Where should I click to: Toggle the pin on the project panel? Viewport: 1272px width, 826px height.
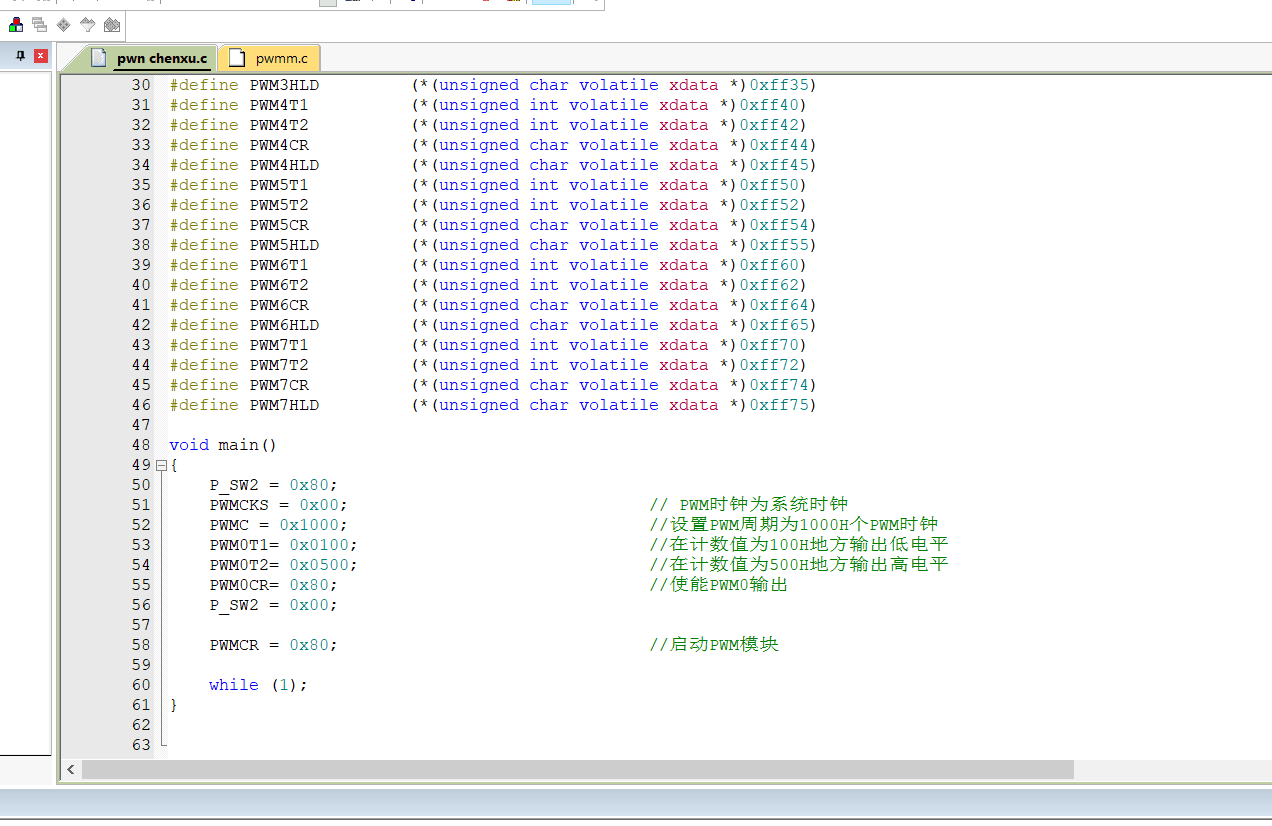coord(20,56)
